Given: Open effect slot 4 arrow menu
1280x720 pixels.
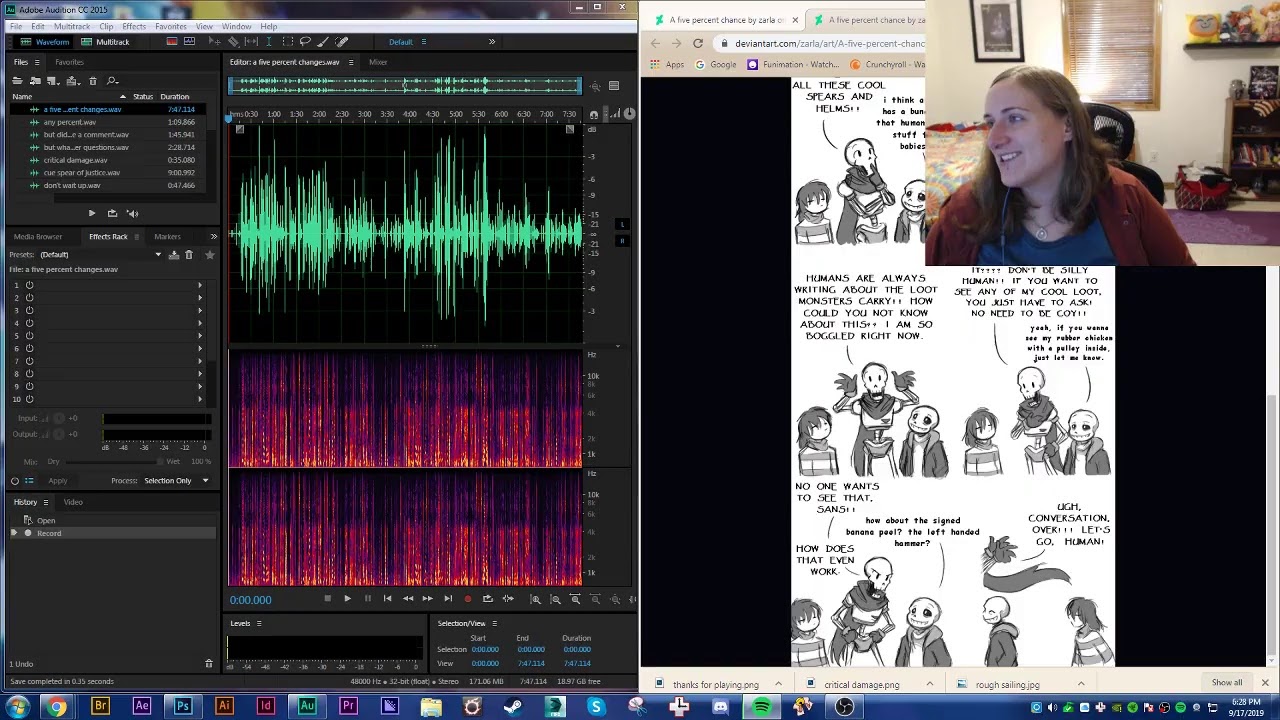Looking at the screenshot, I should point(199,323).
